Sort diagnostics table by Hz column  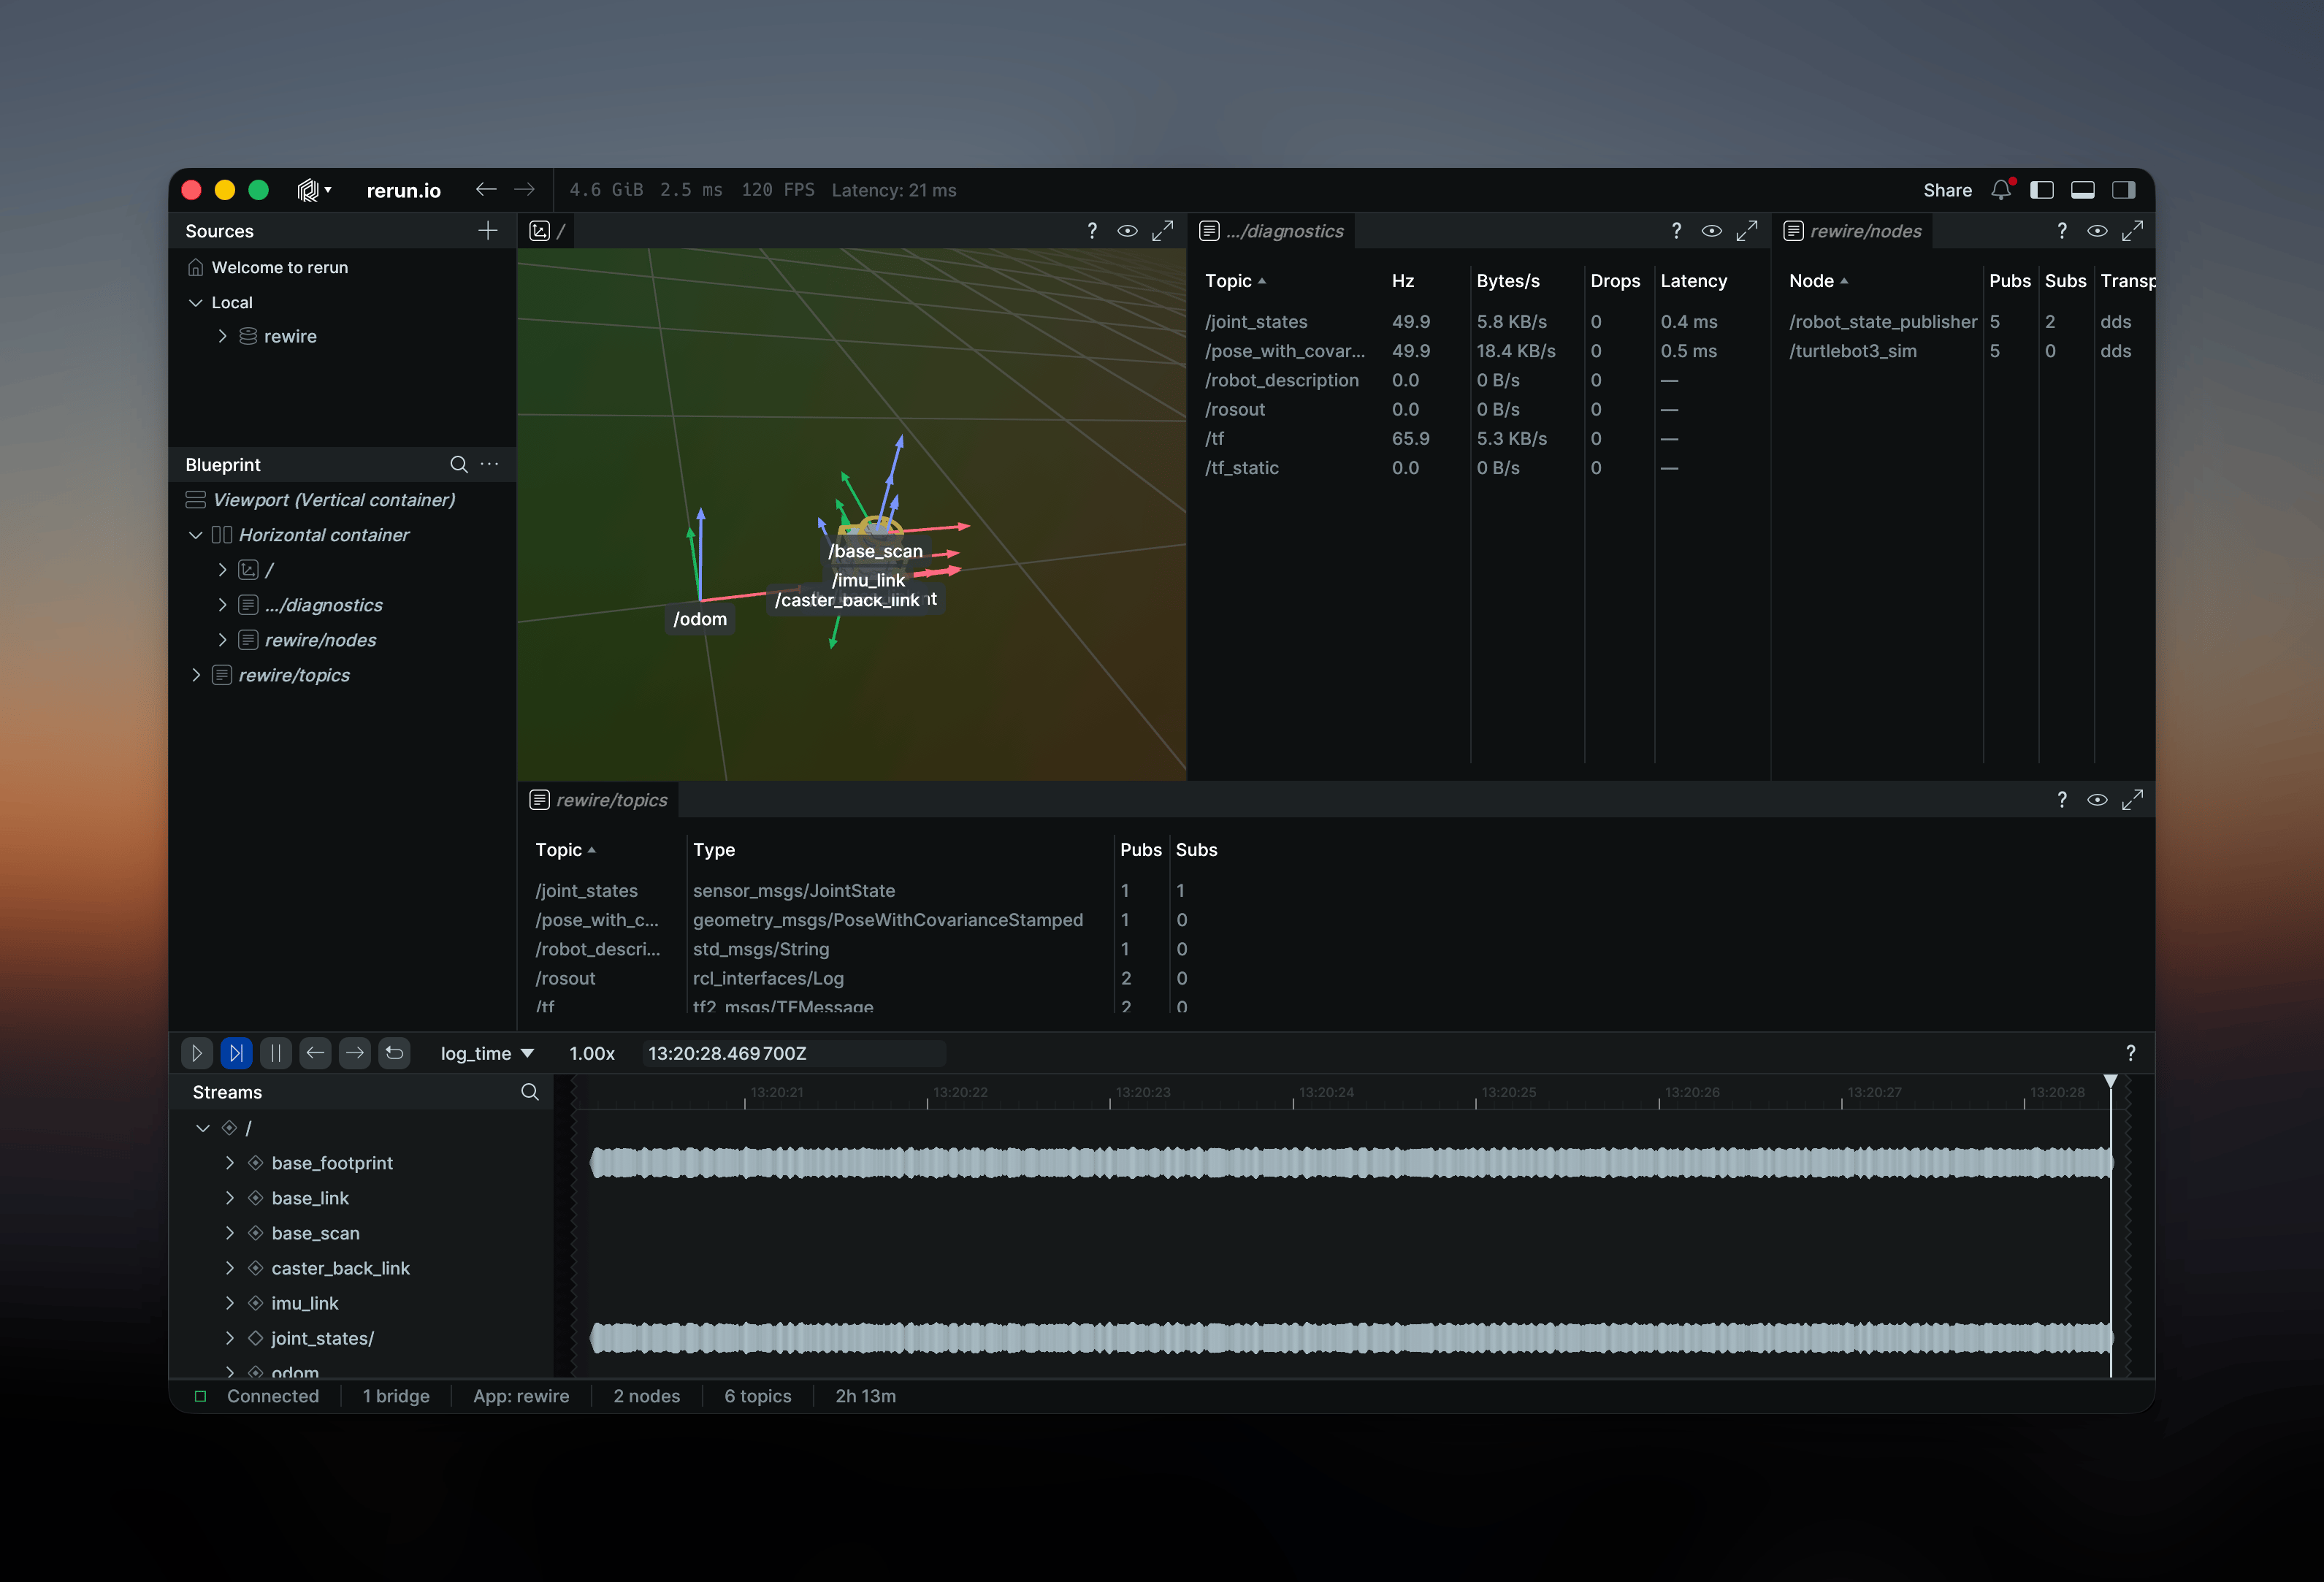pyautogui.click(x=1403, y=281)
